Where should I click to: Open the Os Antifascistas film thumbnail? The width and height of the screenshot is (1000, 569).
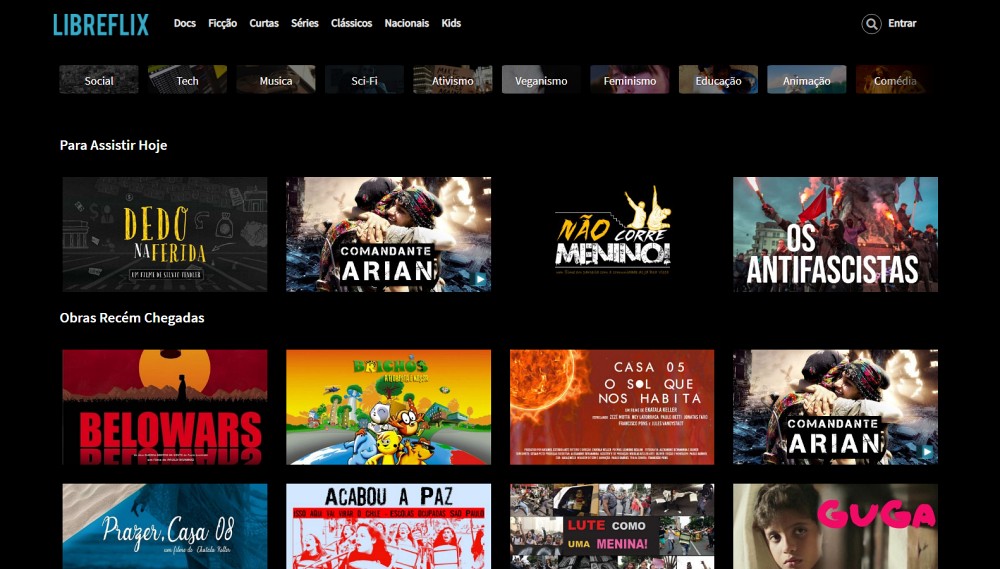[835, 234]
